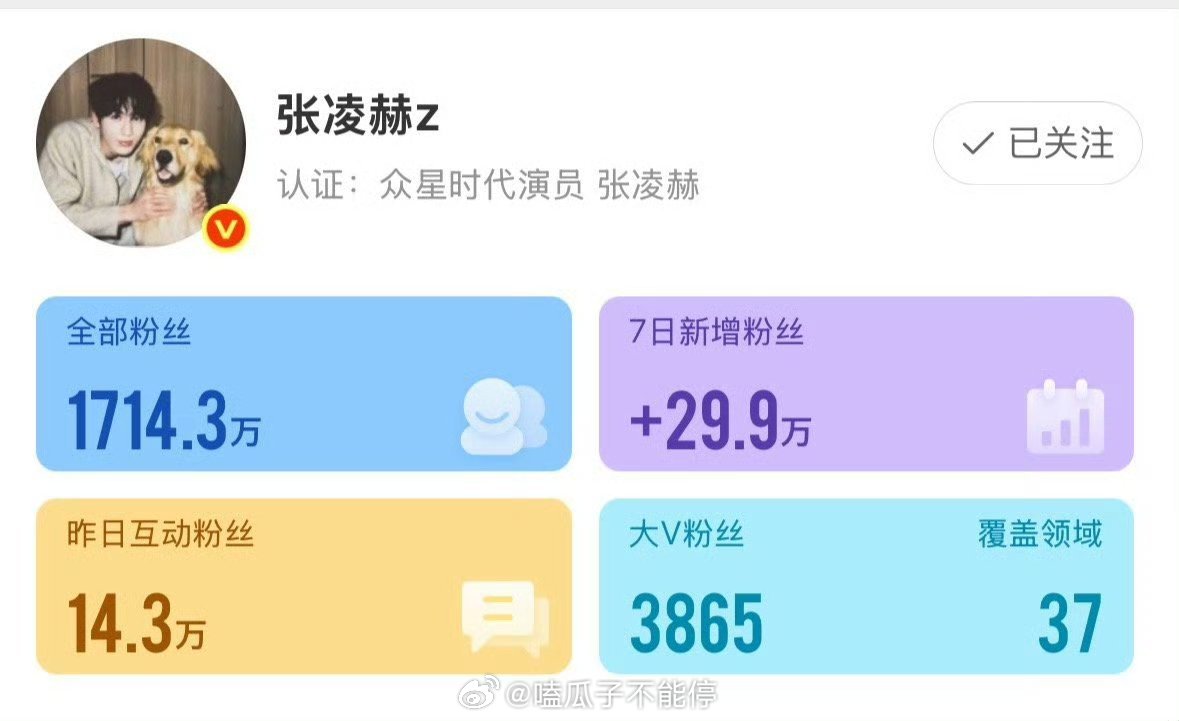Image resolution: width=1179 pixels, height=721 pixels.
Task: Click the chat bubbles icon on yellow card
Action: coord(504,618)
